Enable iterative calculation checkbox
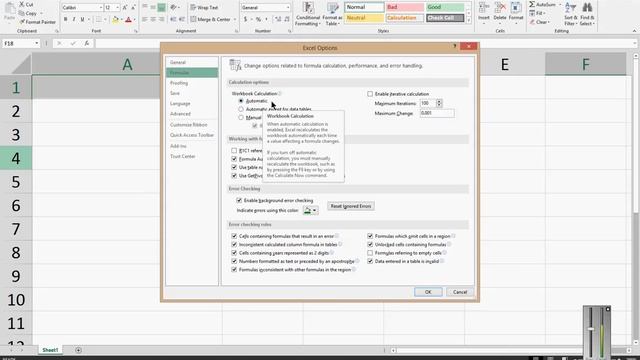The width and height of the screenshot is (640, 360). [x=370, y=94]
